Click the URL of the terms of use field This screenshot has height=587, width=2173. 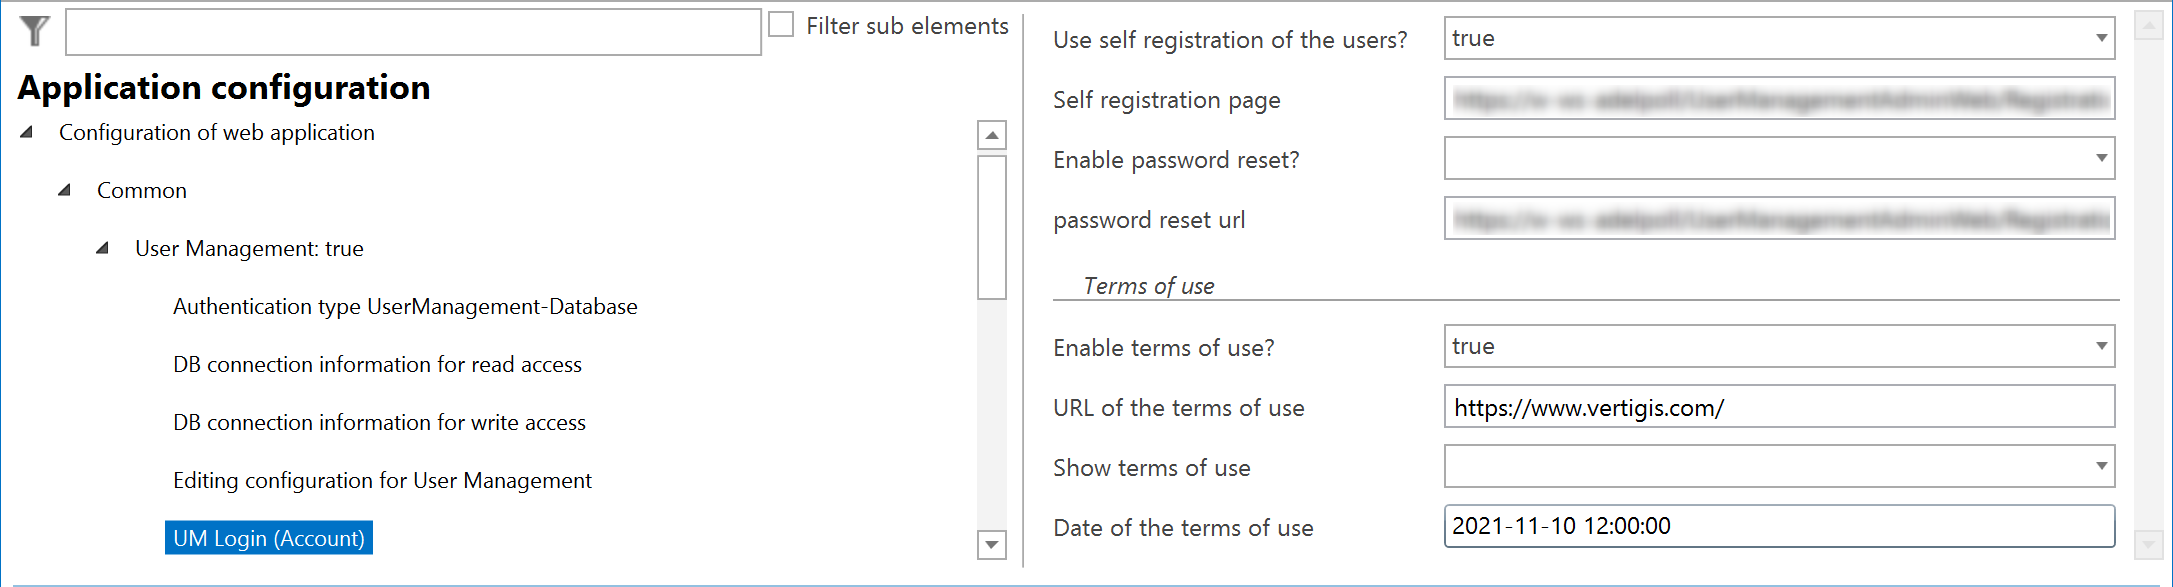coord(1778,407)
